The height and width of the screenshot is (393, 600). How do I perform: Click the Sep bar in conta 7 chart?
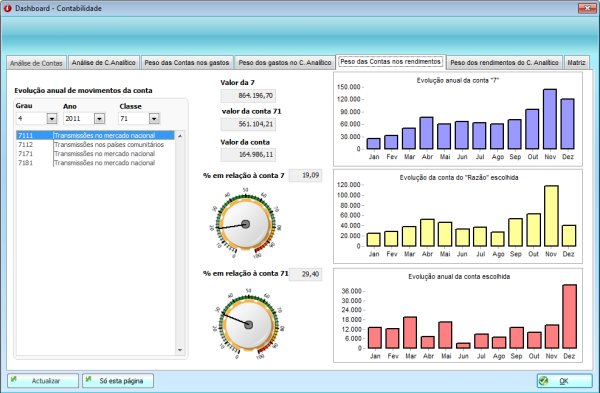click(515, 134)
